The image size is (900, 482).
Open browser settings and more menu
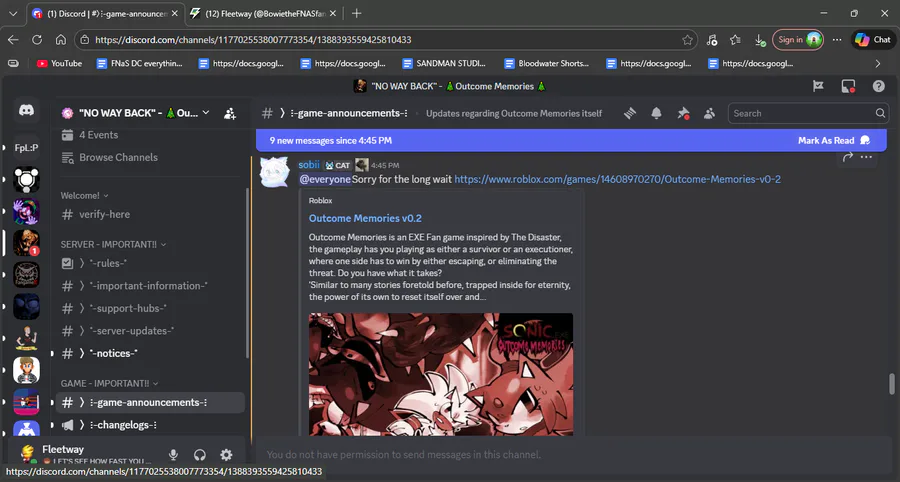[x=837, y=40]
